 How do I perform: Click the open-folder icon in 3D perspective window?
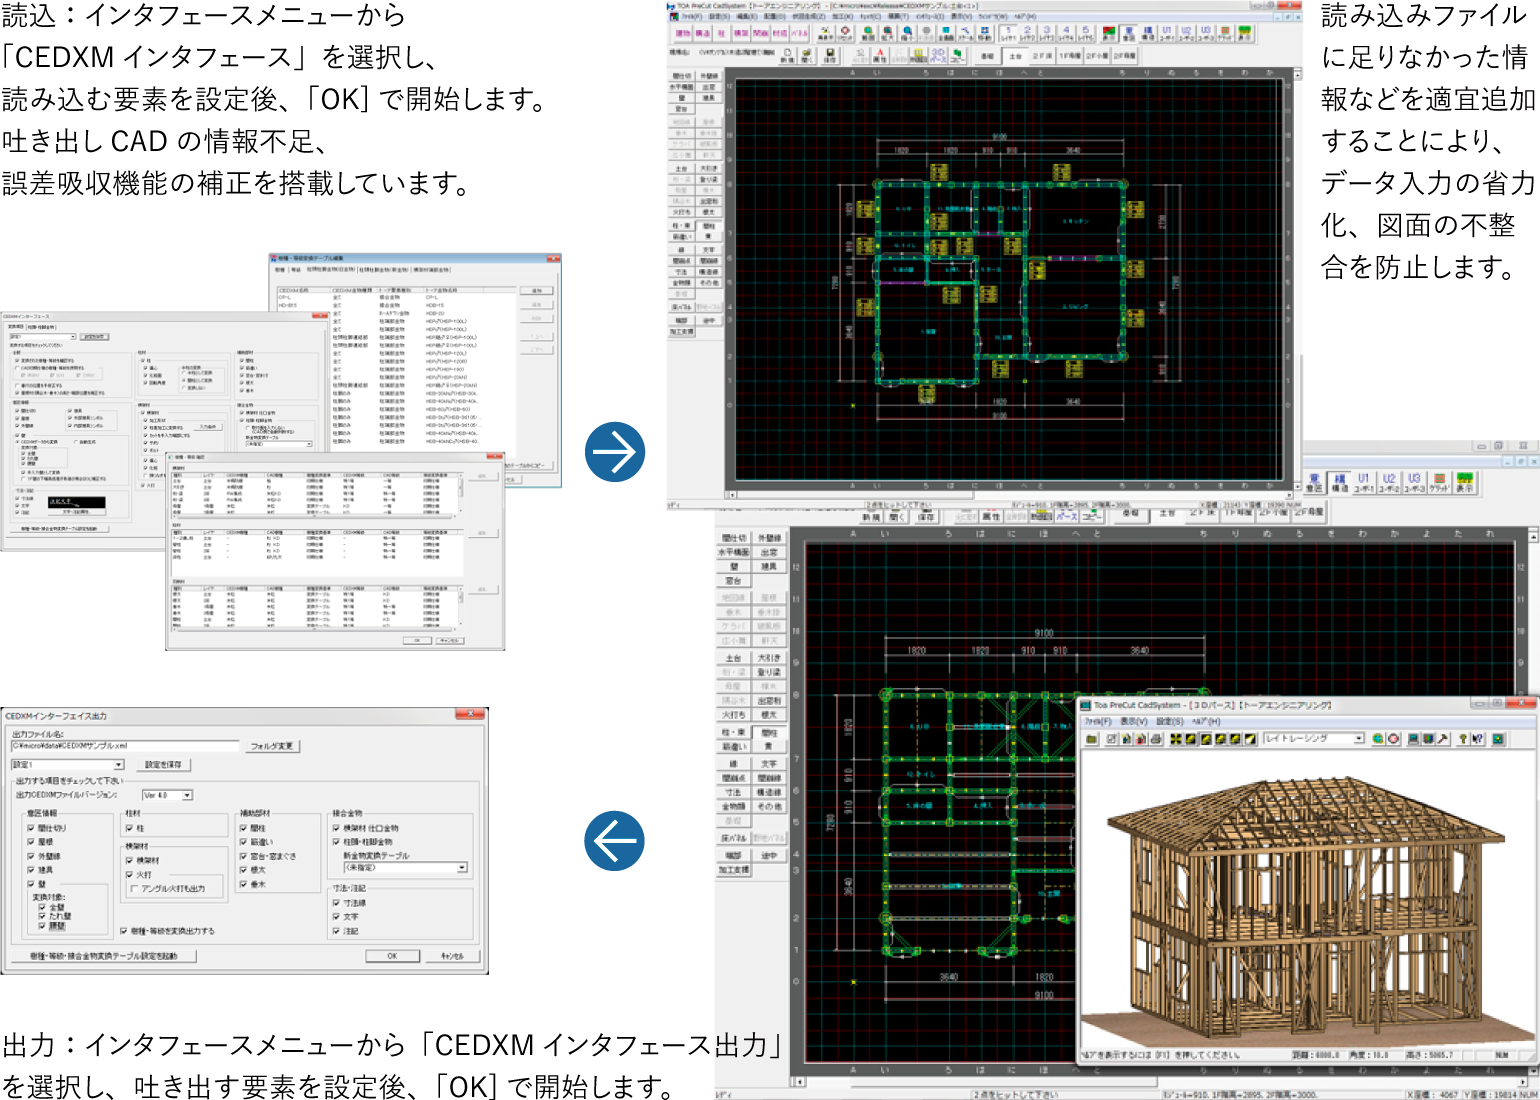[1092, 739]
